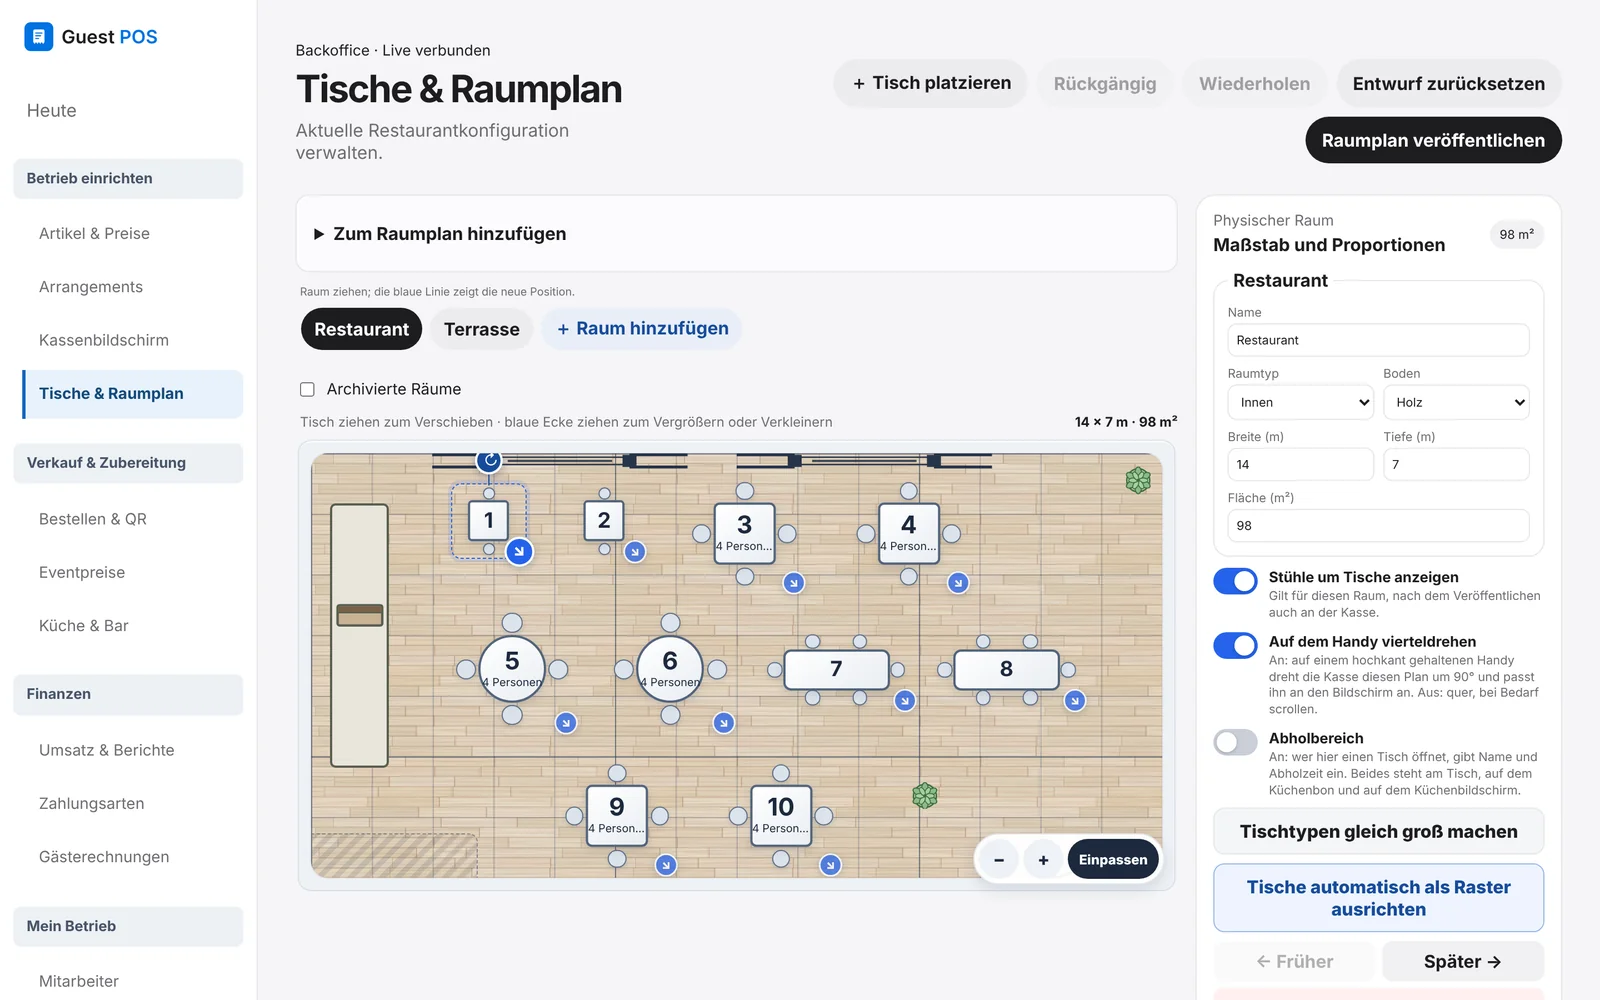
Task: Expand Zum Raumplan hinzufügen section
Action: 736,234
